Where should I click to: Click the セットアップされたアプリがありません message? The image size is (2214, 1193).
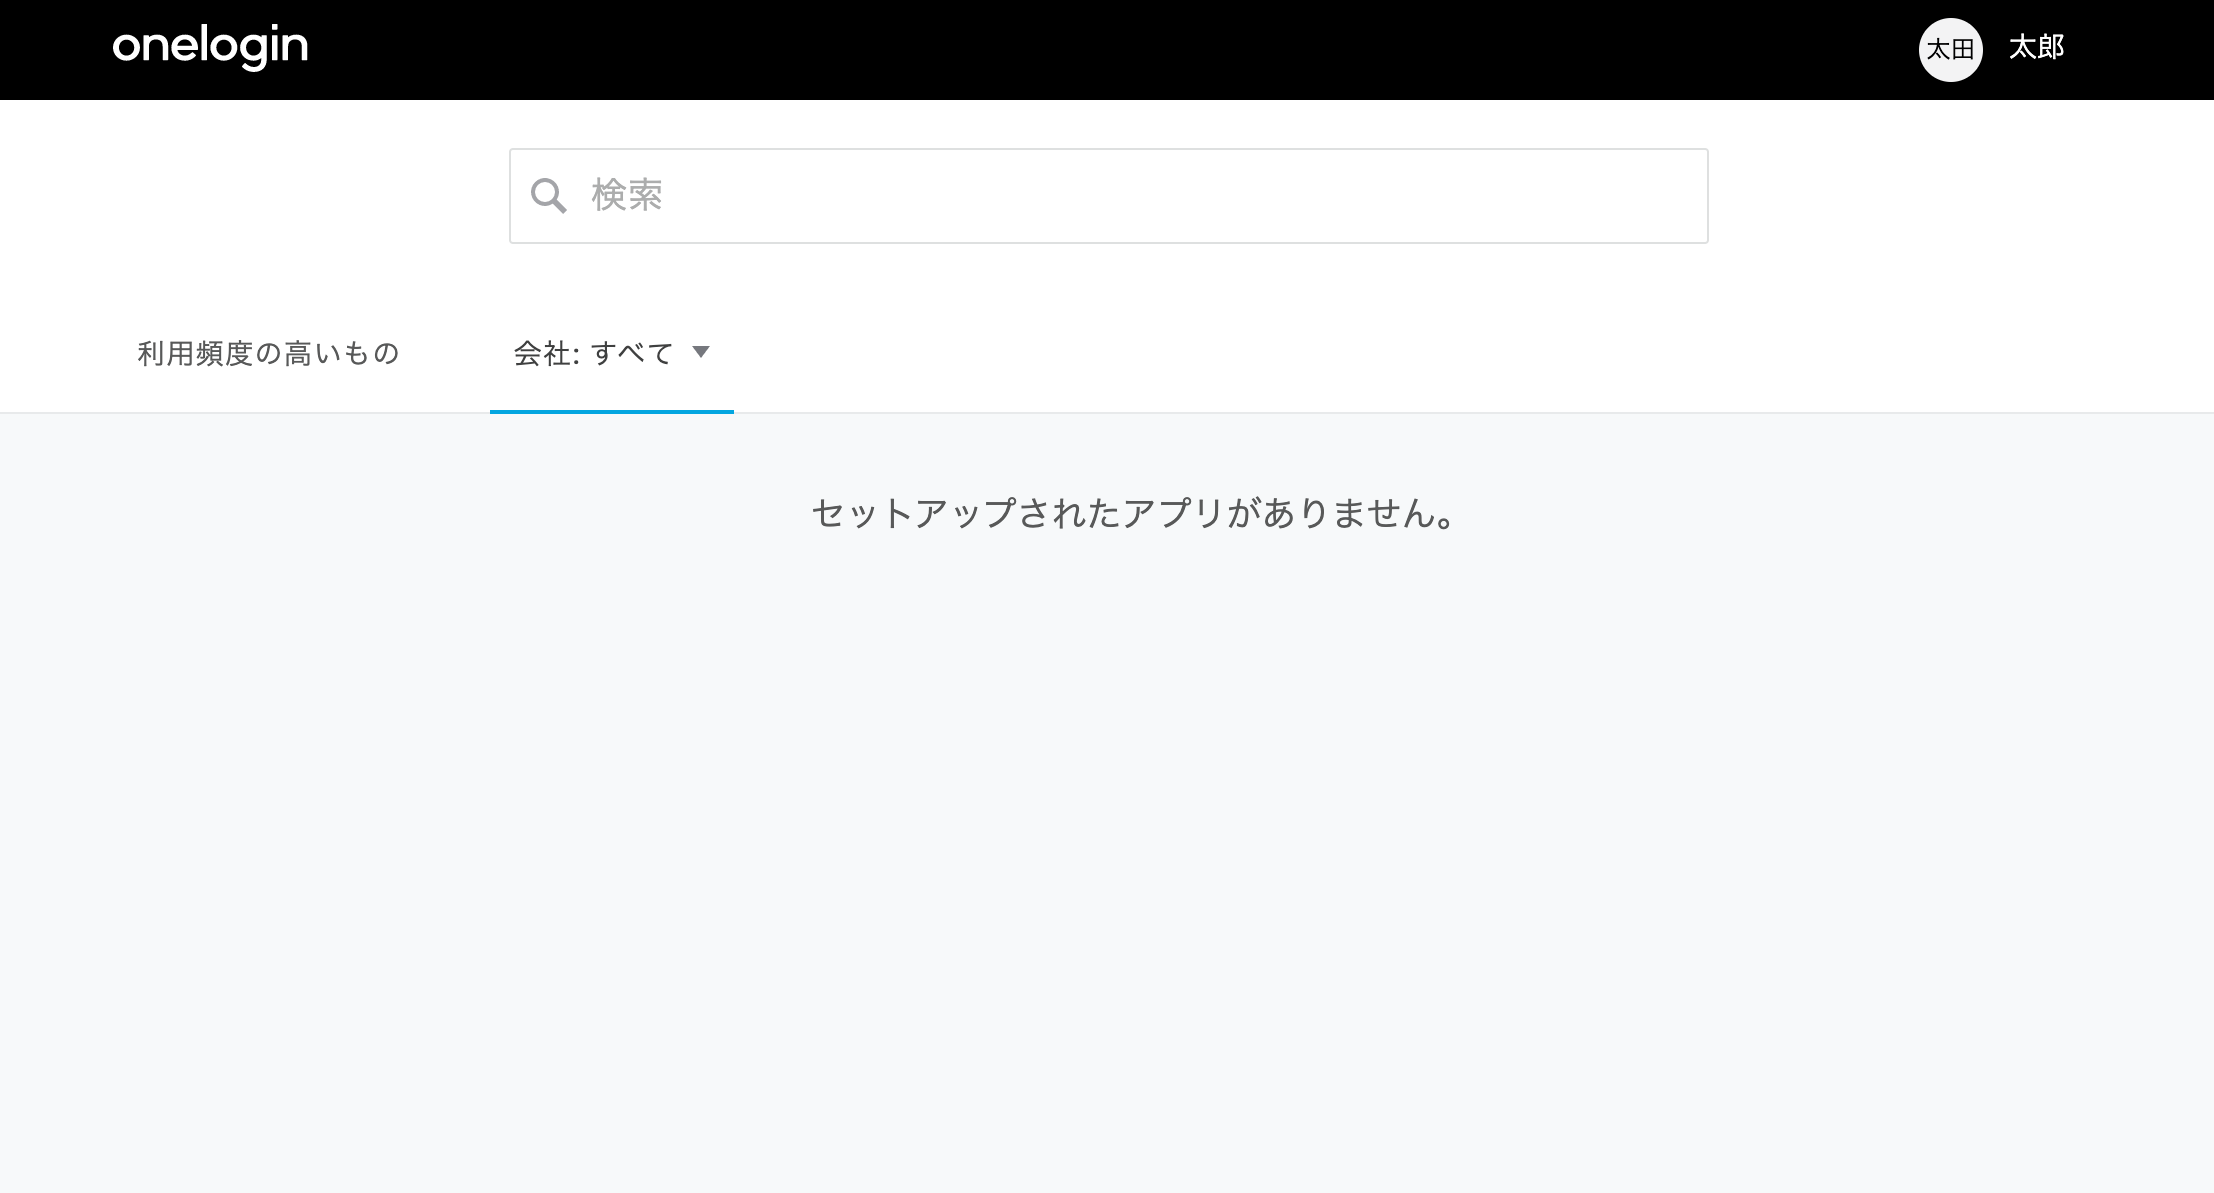point(1134,513)
